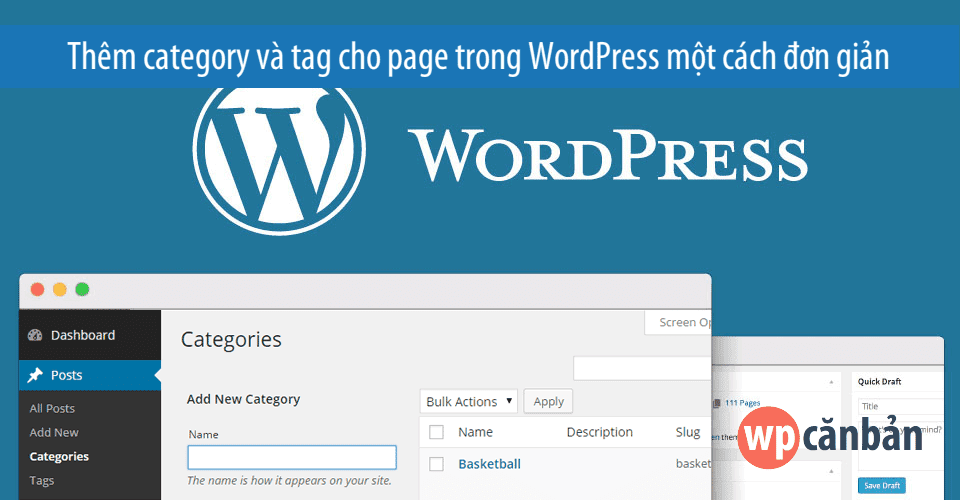Open Add New submenu link
This screenshot has width=960, height=500.
(54, 432)
